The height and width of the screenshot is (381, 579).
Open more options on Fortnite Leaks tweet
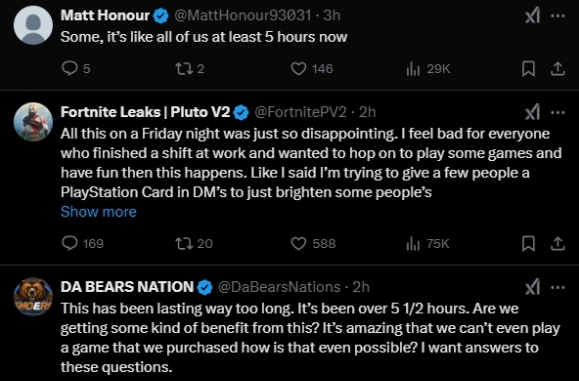point(558,112)
